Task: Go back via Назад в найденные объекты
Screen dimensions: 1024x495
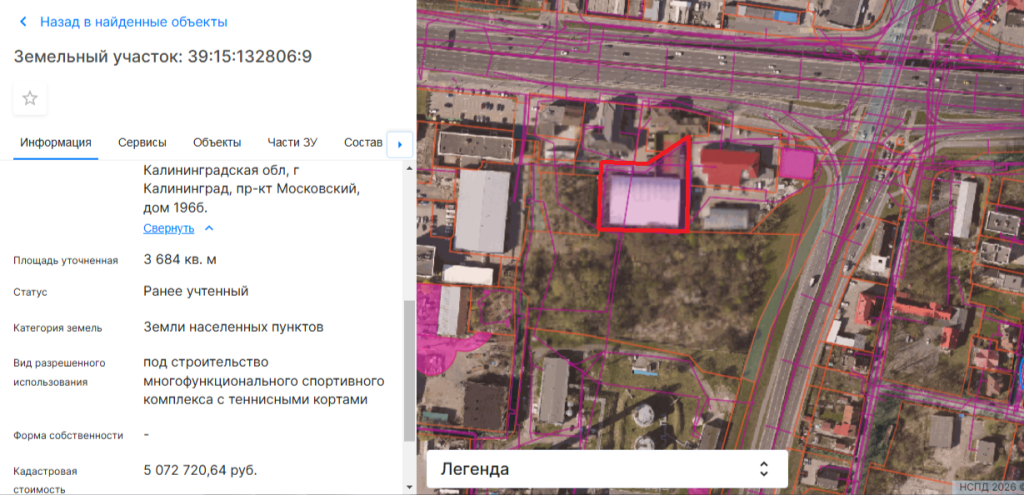Action: click(x=133, y=22)
